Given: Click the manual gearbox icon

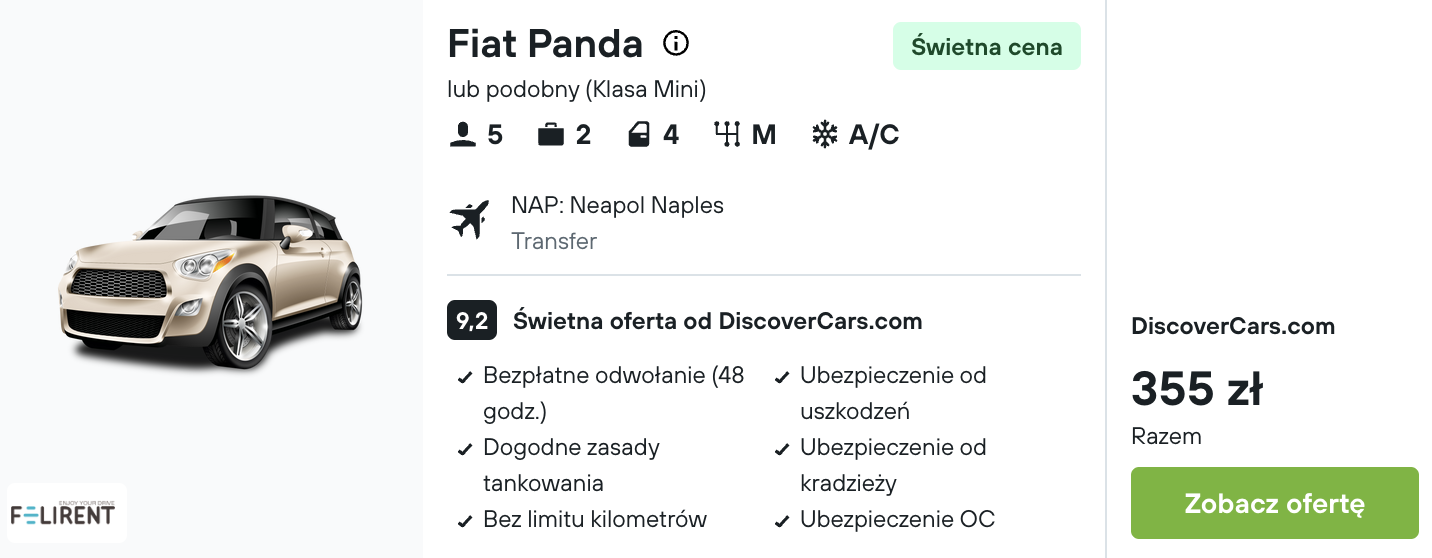Looking at the screenshot, I should pos(727,135).
